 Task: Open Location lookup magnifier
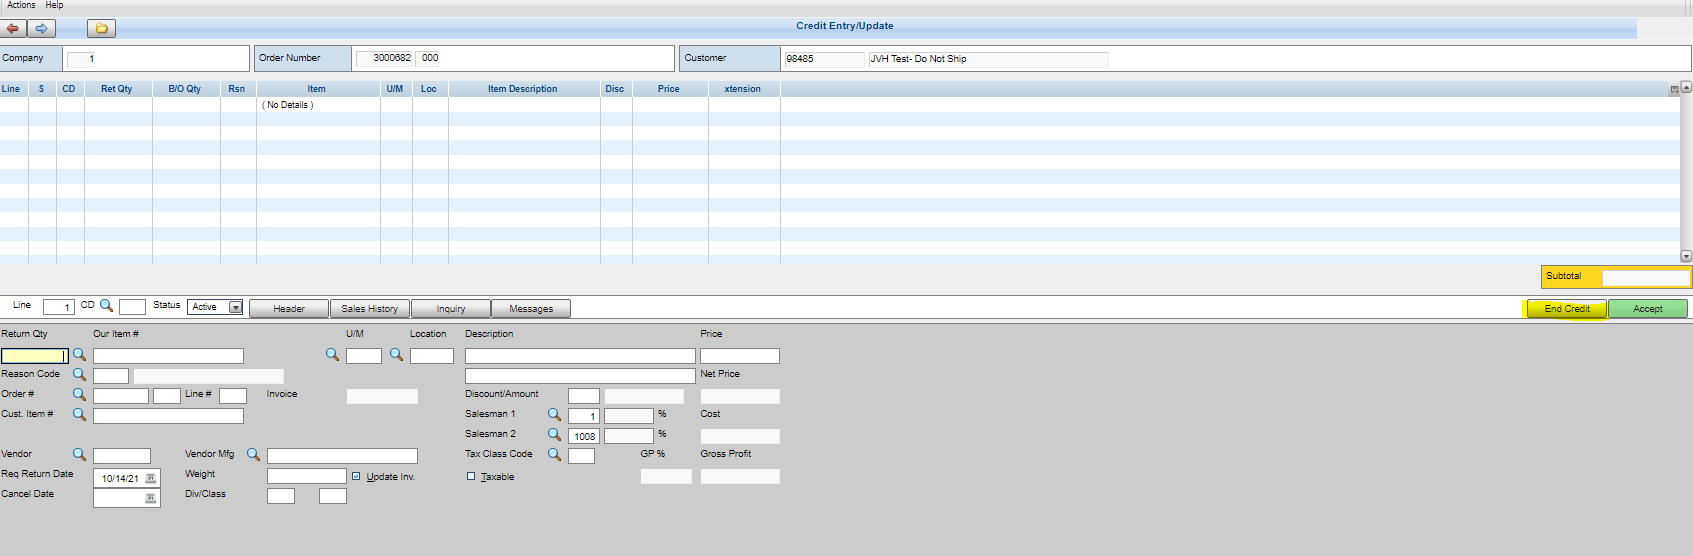tap(396, 354)
